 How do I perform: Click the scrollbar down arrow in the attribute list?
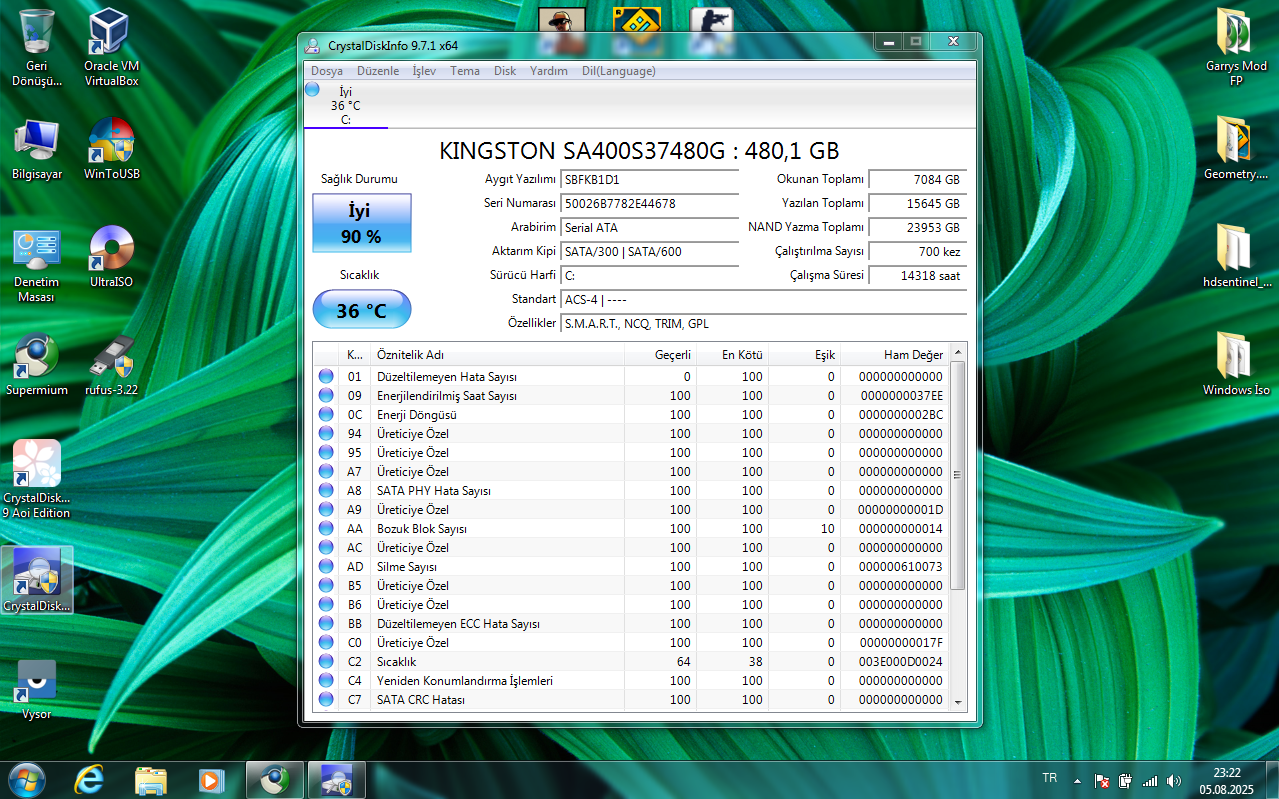pyautogui.click(x=958, y=702)
